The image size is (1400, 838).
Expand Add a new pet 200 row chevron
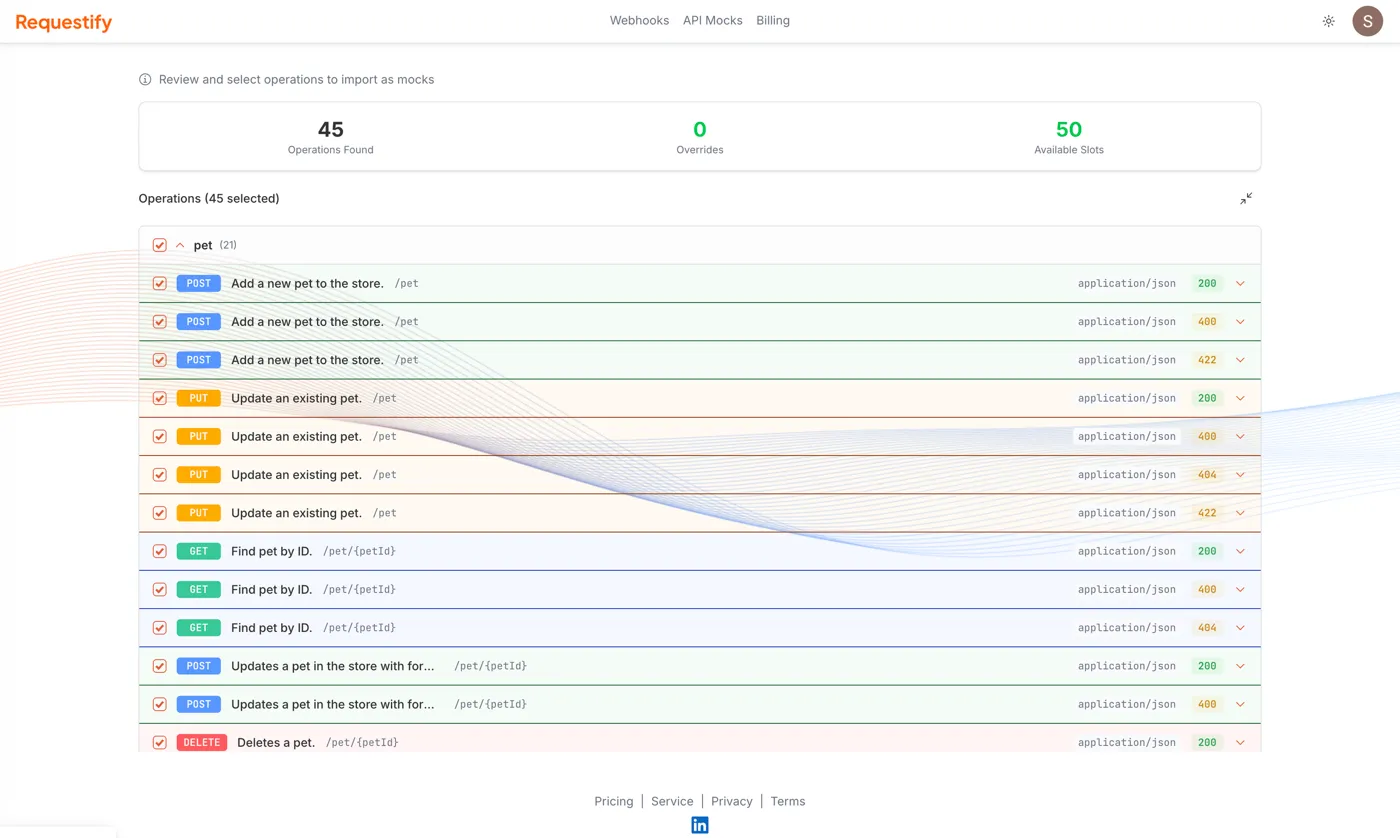pos(1240,283)
